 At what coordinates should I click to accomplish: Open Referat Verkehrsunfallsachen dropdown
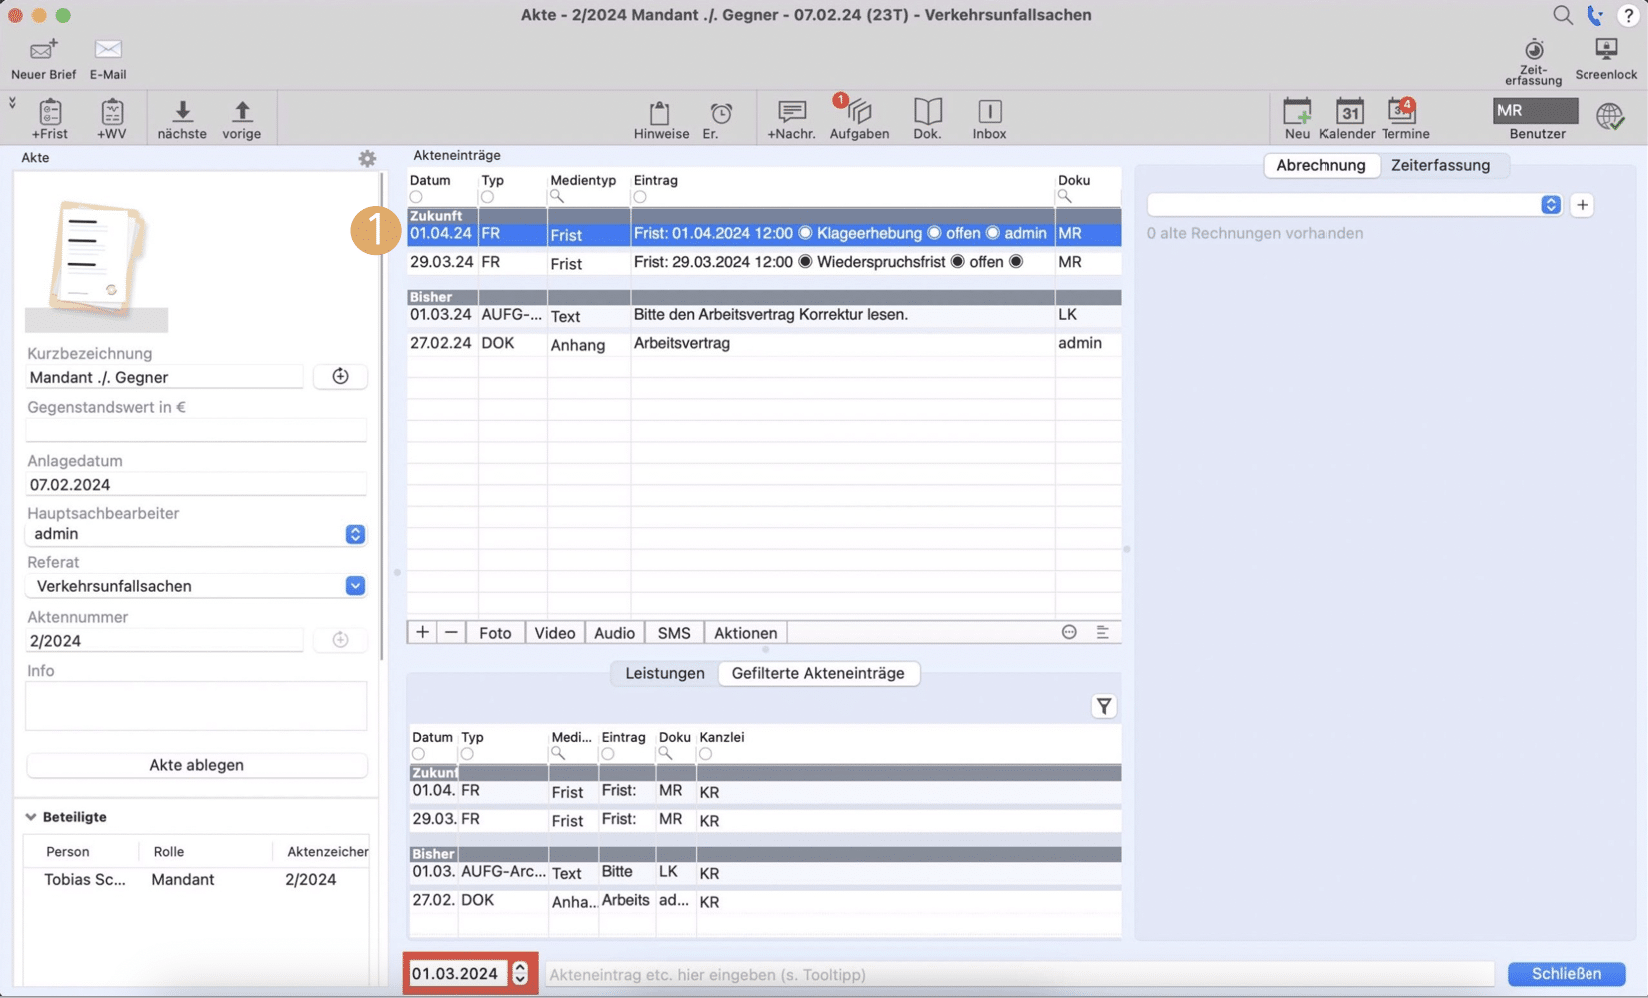pos(196,586)
